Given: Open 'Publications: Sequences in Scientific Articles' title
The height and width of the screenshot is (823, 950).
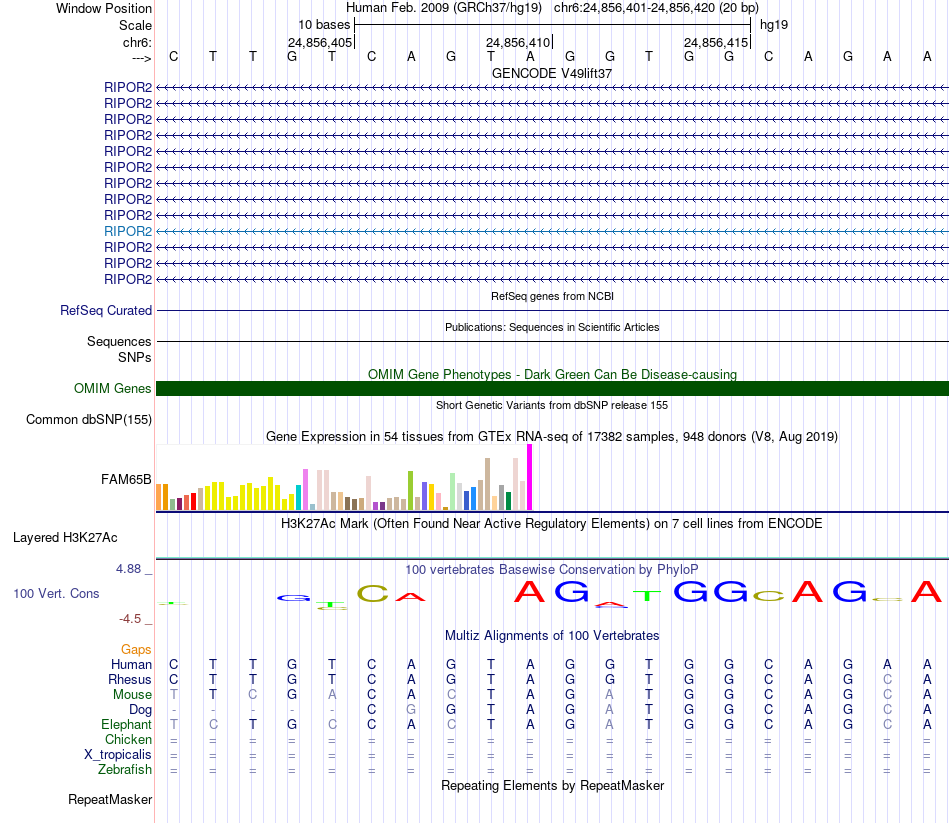Looking at the screenshot, I should 552,327.
